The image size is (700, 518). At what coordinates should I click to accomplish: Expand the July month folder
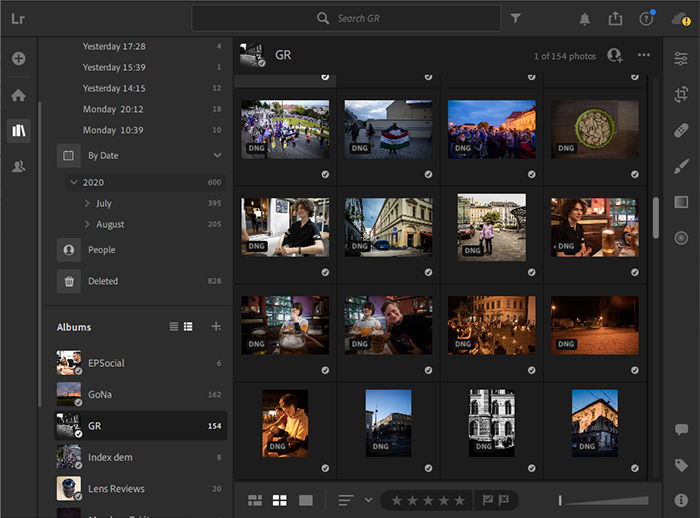tap(88, 203)
